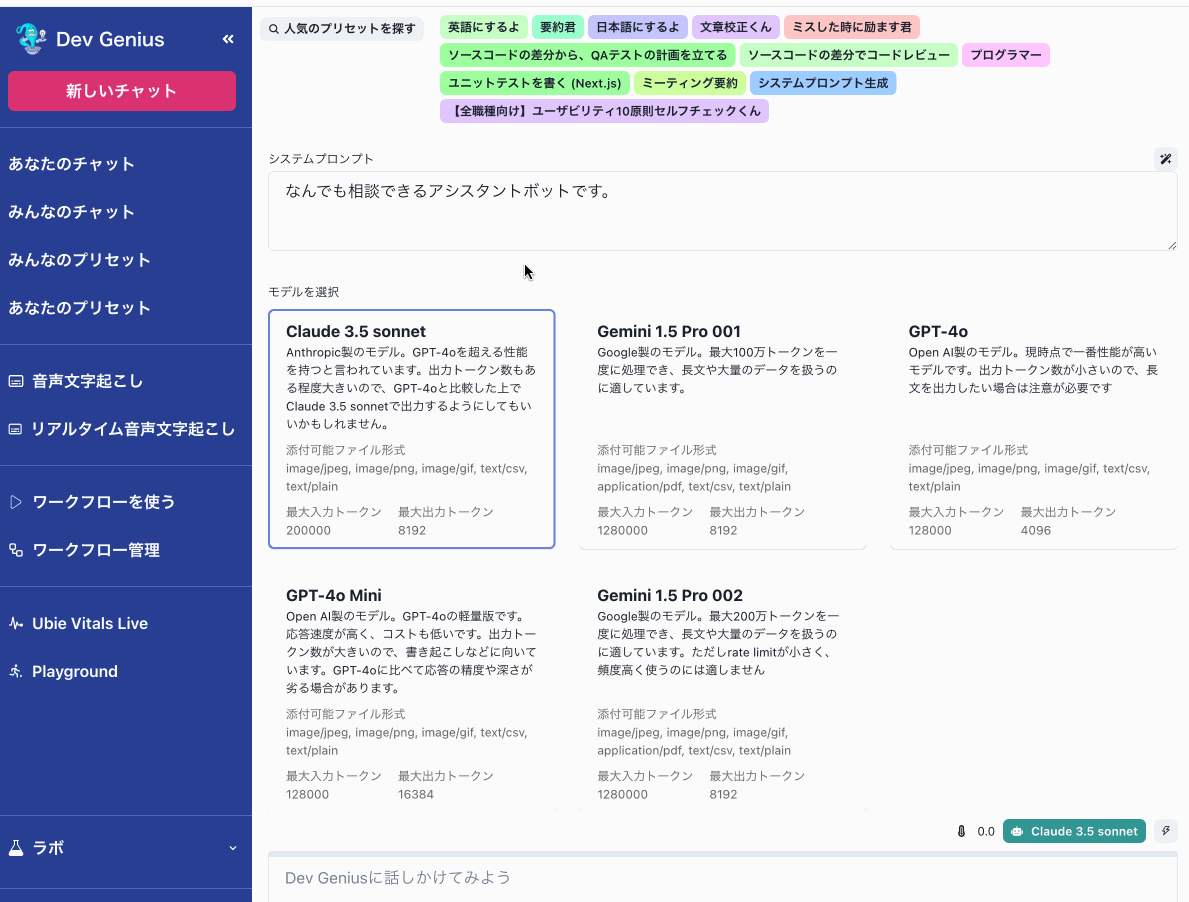Screen dimensions: 1189x902
Task: Select the 日本語にするよ preset
Action: point(638,27)
